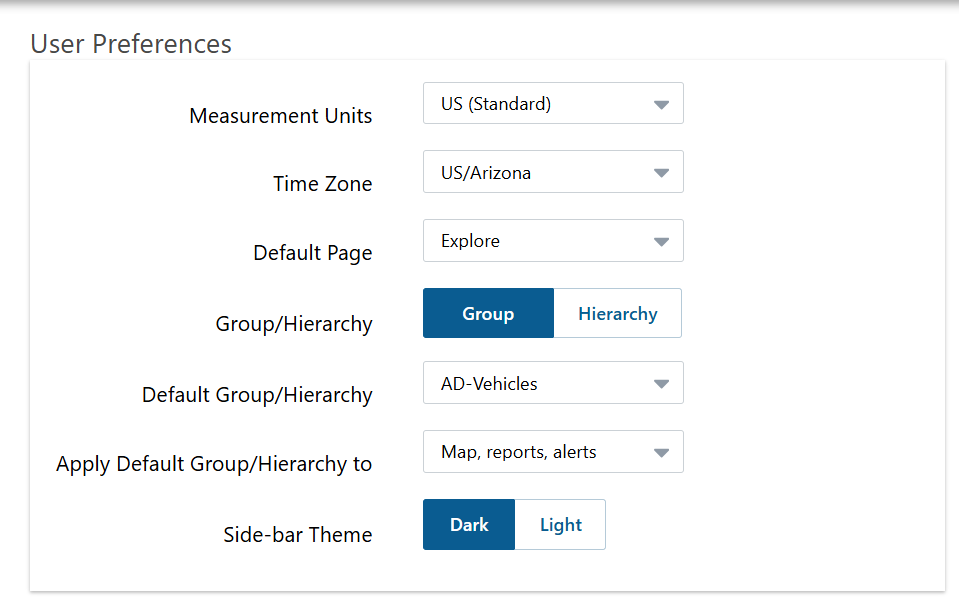Click the Default Page dropdown arrow icon

point(661,242)
